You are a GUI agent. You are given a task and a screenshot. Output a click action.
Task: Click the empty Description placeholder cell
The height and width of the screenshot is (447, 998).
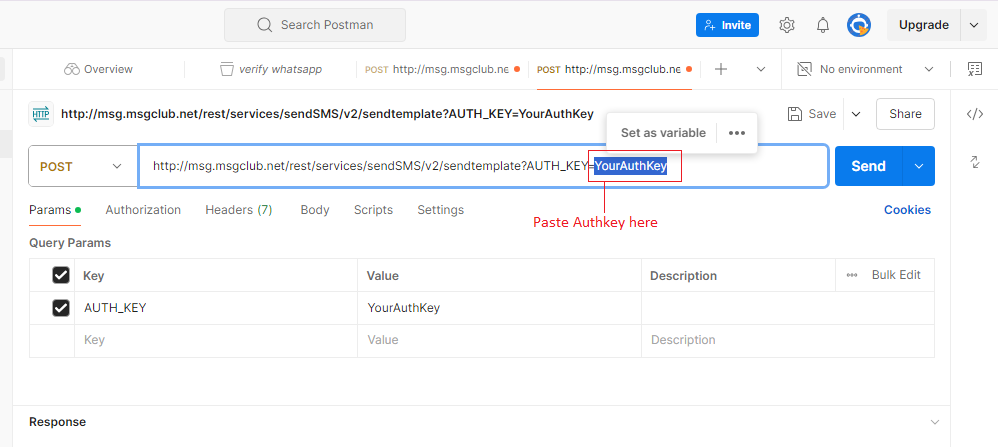(788, 341)
